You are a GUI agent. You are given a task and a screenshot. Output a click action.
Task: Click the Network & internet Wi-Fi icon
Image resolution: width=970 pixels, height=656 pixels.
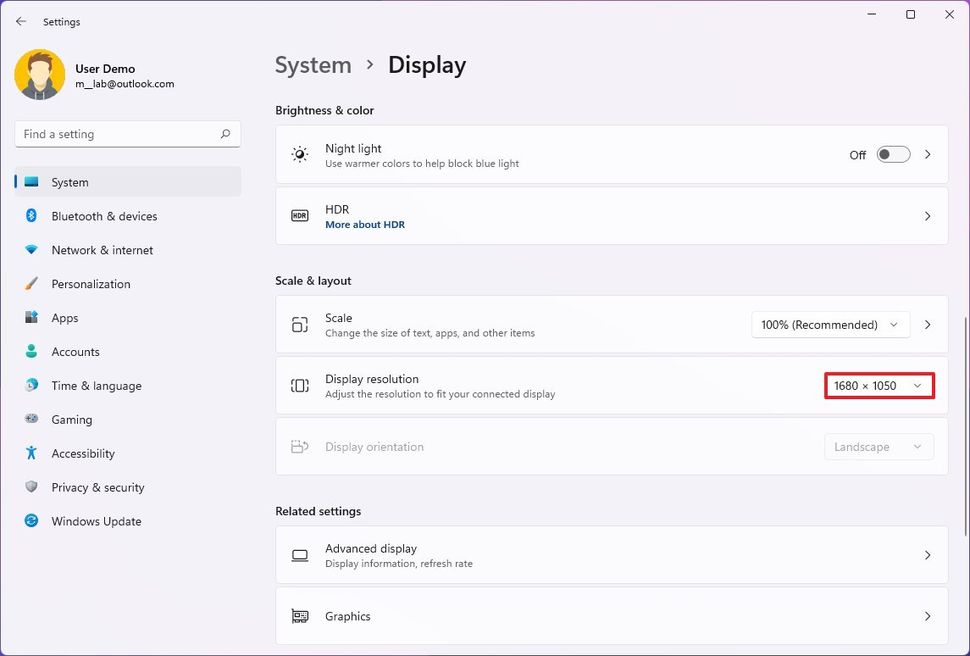pos(31,250)
